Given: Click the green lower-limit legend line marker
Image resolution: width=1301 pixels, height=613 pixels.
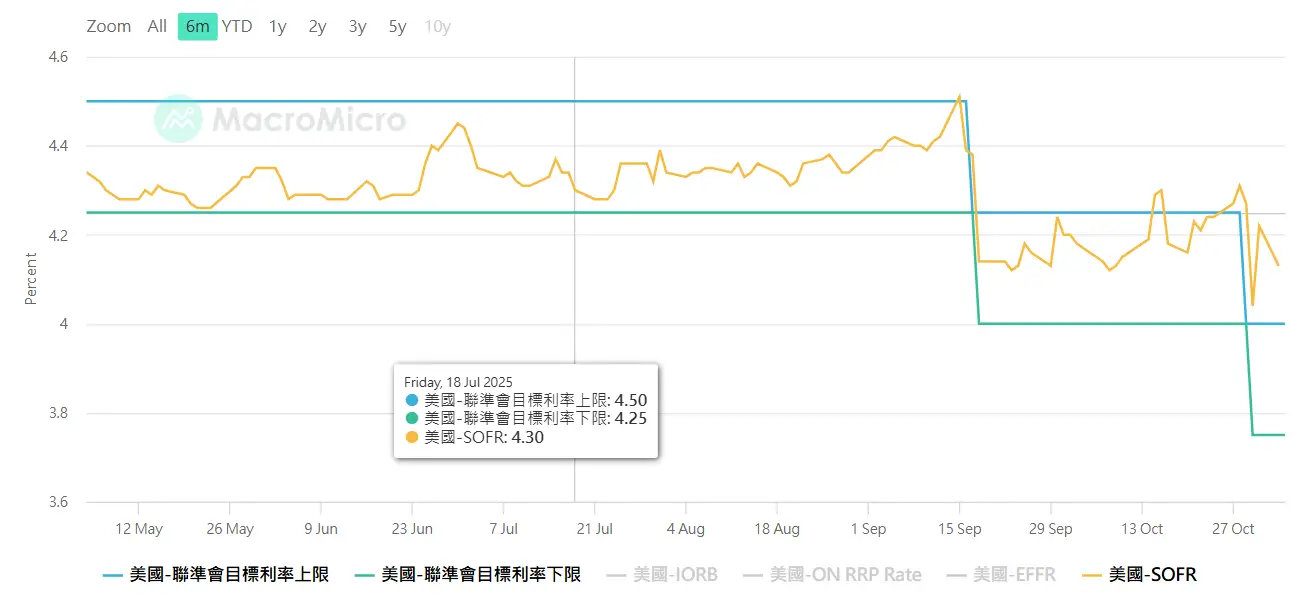Looking at the screenshot, I should pyautogui.click(x=366, y=575).
